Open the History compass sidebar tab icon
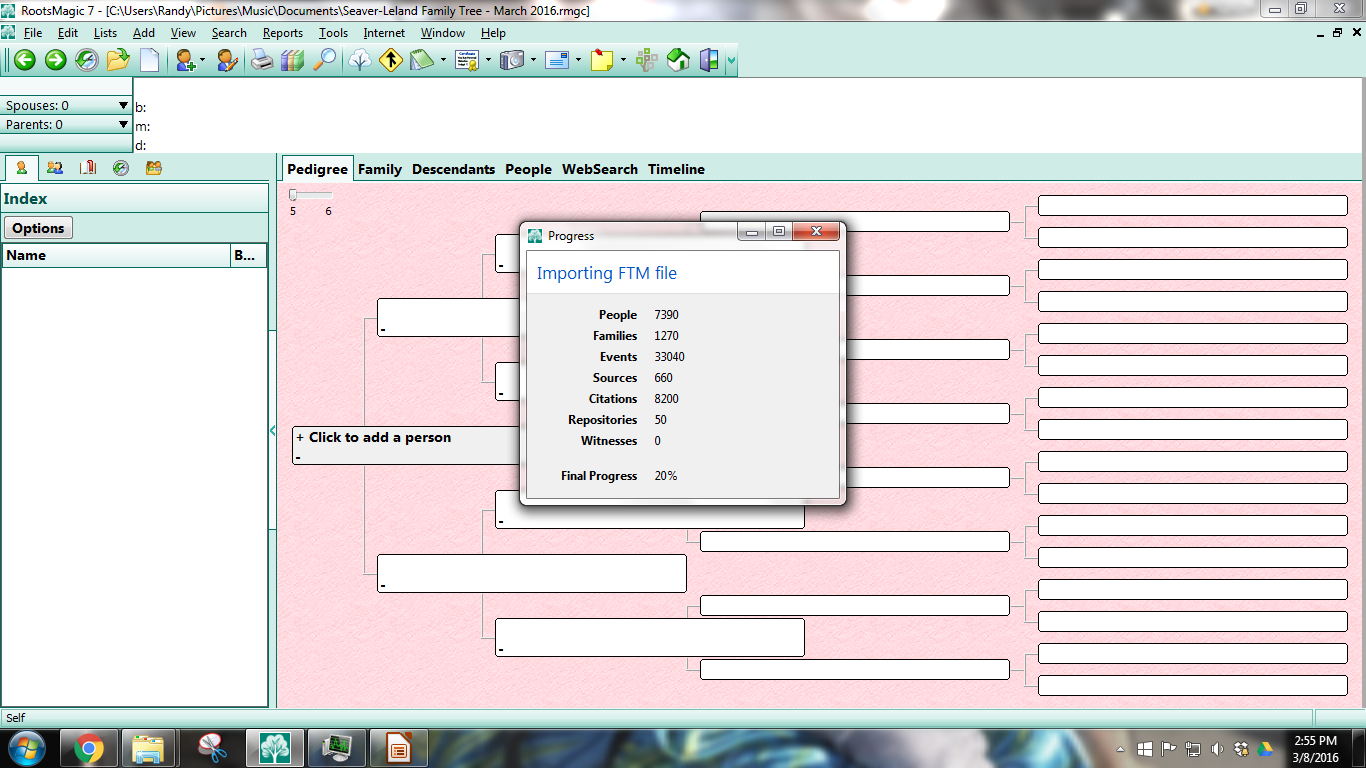Screen dimensions: 1366x768 coord(121,168)
